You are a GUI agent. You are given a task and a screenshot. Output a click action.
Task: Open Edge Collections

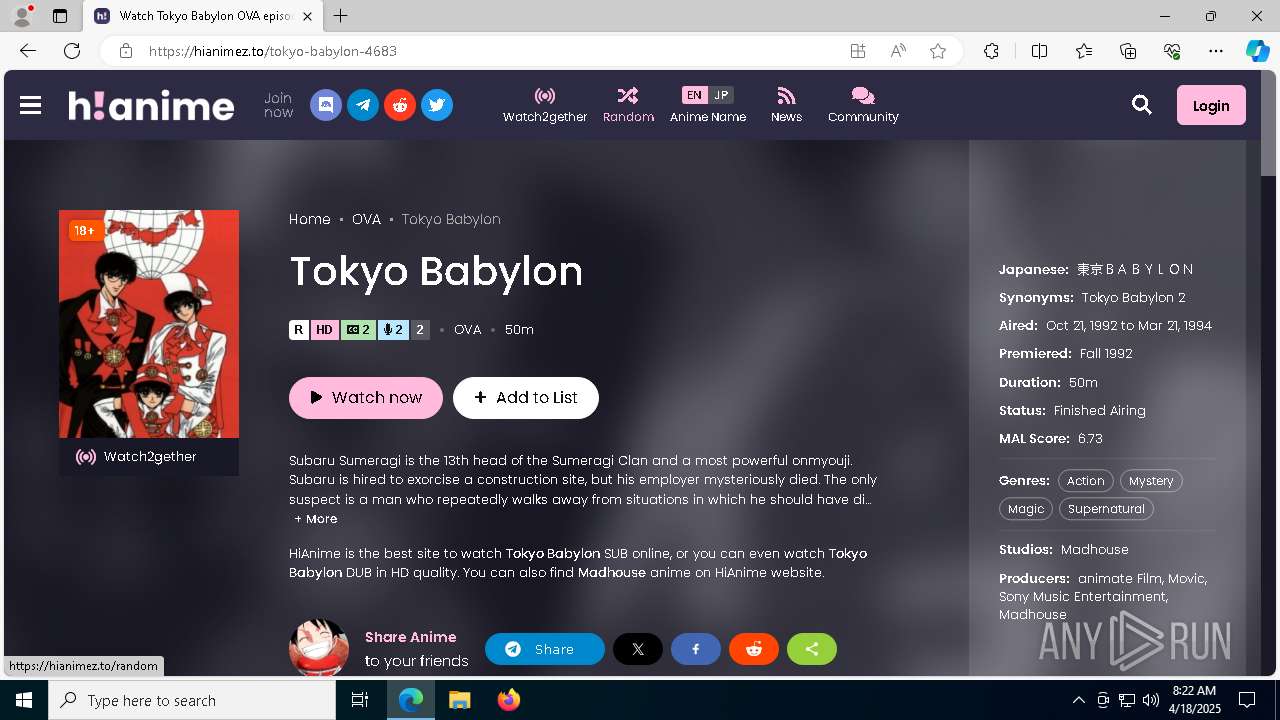tap(1128, 51)
